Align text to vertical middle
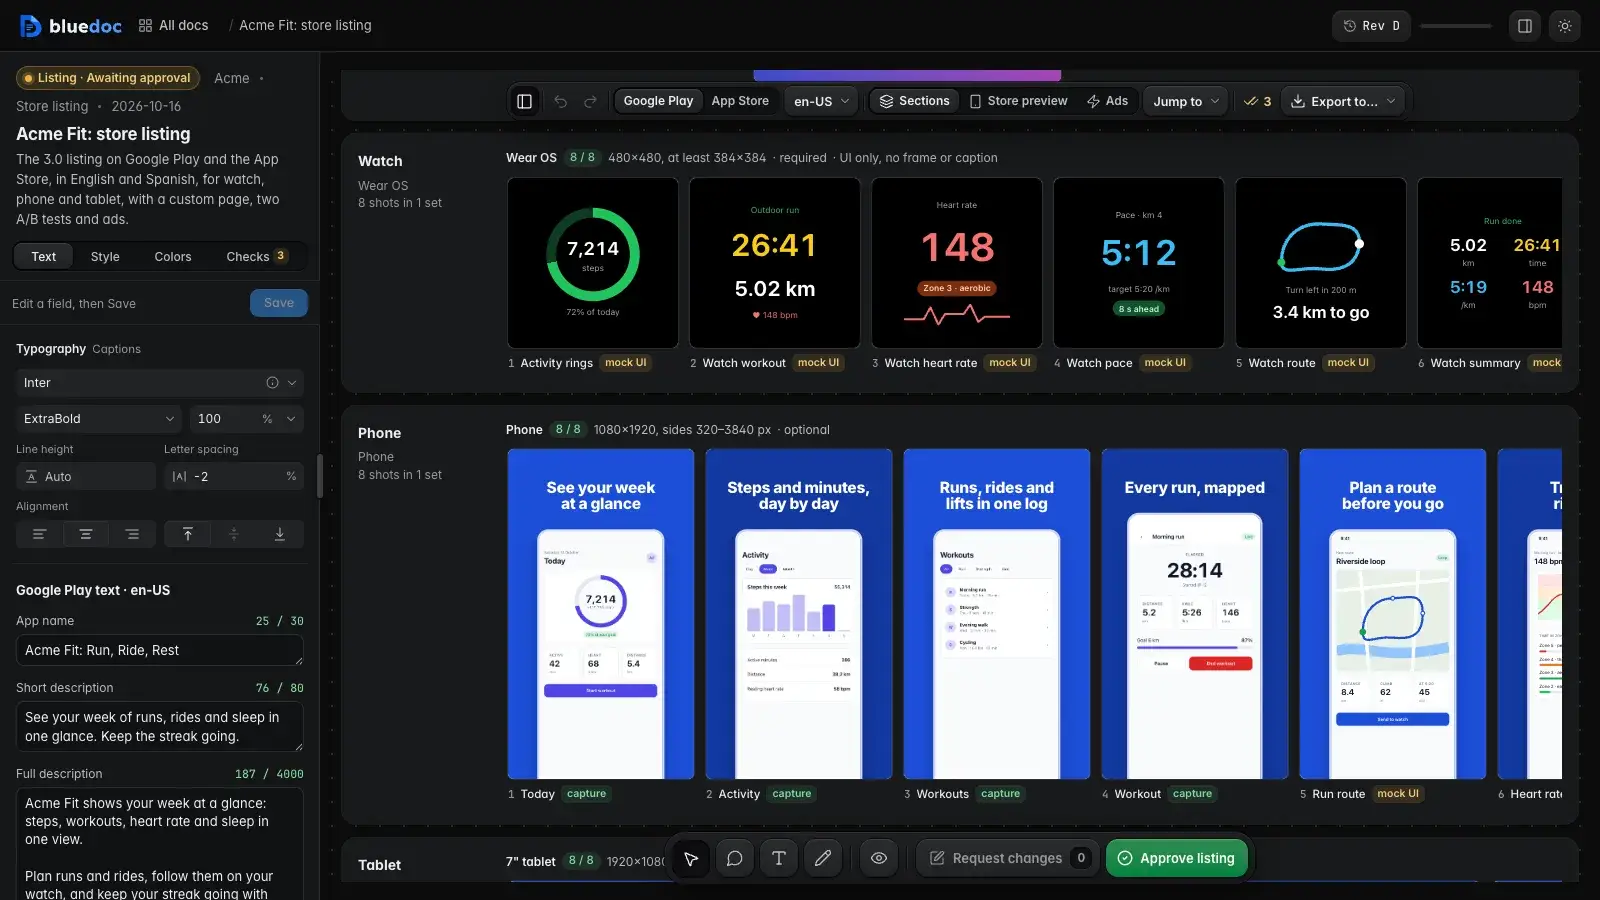The width and height of the screenshot is (1600, 900). [x=234, y=535]
